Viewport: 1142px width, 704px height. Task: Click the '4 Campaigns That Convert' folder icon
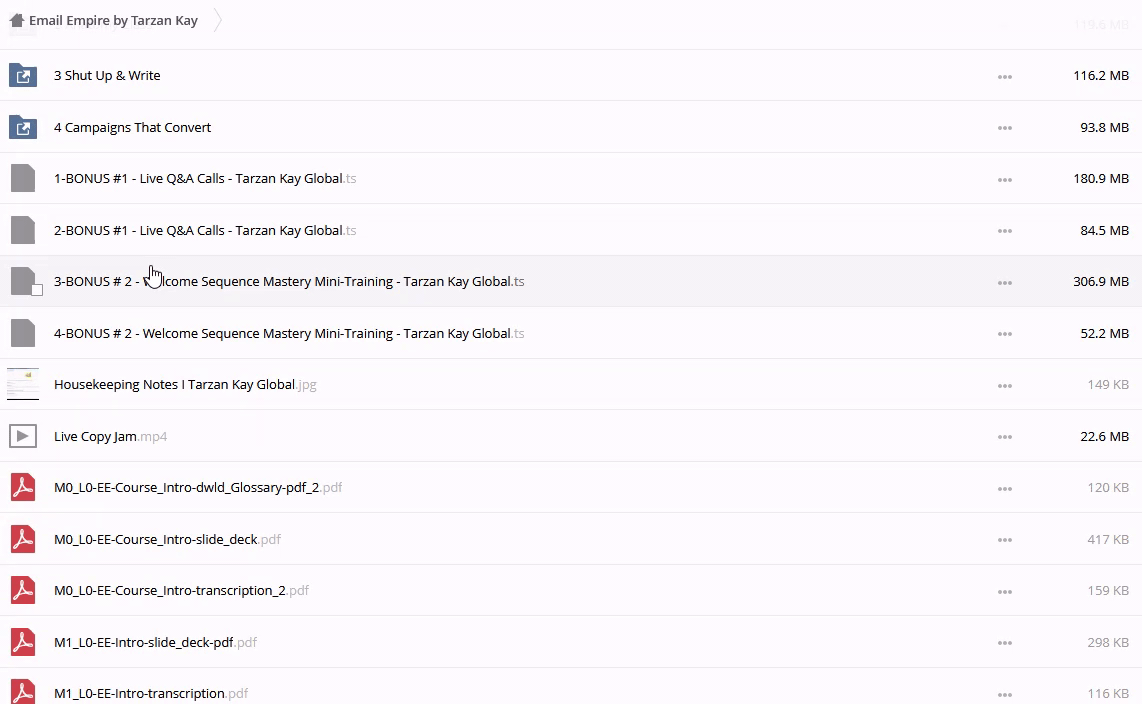[22, 127]
